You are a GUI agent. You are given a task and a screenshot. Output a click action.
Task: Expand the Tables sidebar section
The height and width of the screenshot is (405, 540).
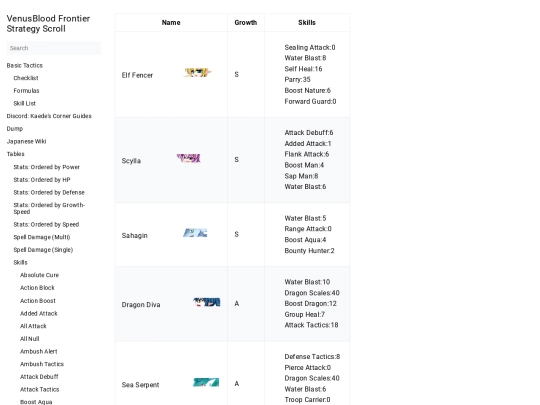15,154
